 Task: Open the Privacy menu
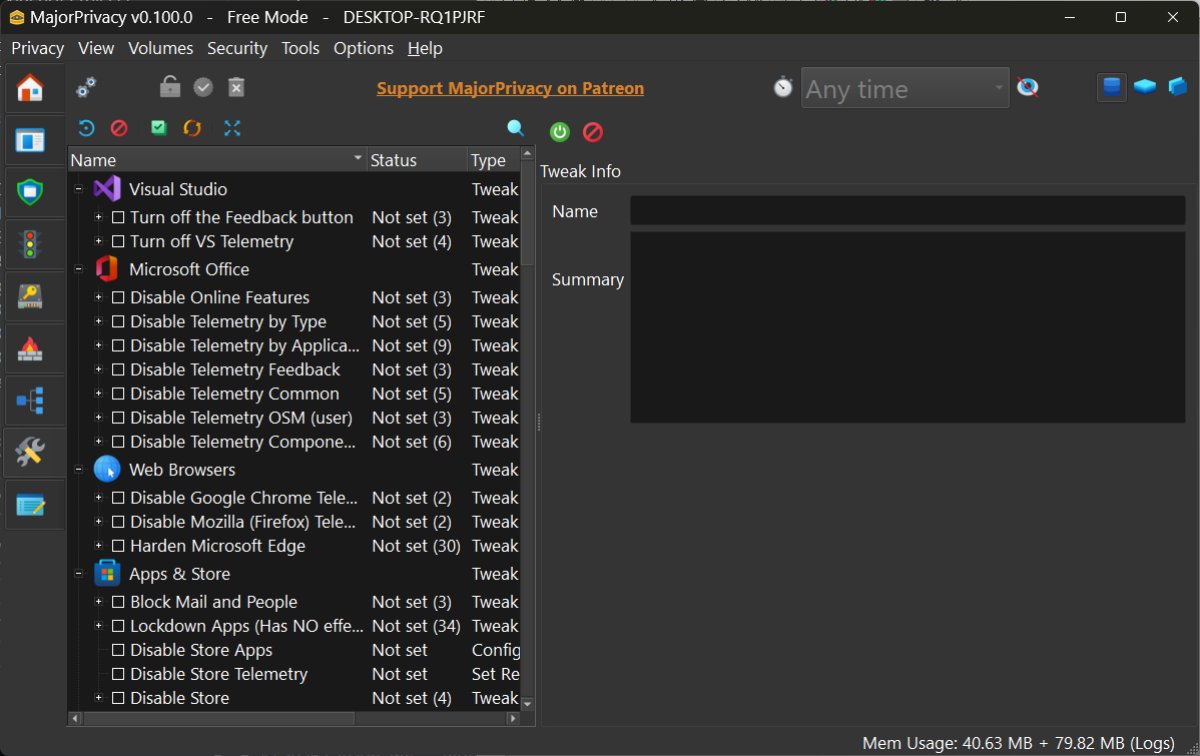(x=37, y=48)
